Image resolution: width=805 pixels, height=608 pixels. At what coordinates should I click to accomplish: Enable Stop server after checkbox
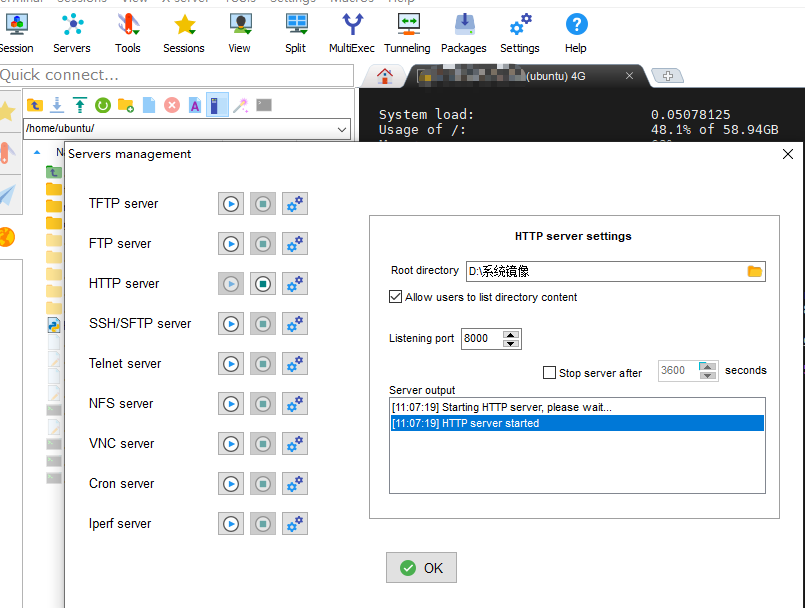pyautogui.click(x=549, y=373)
